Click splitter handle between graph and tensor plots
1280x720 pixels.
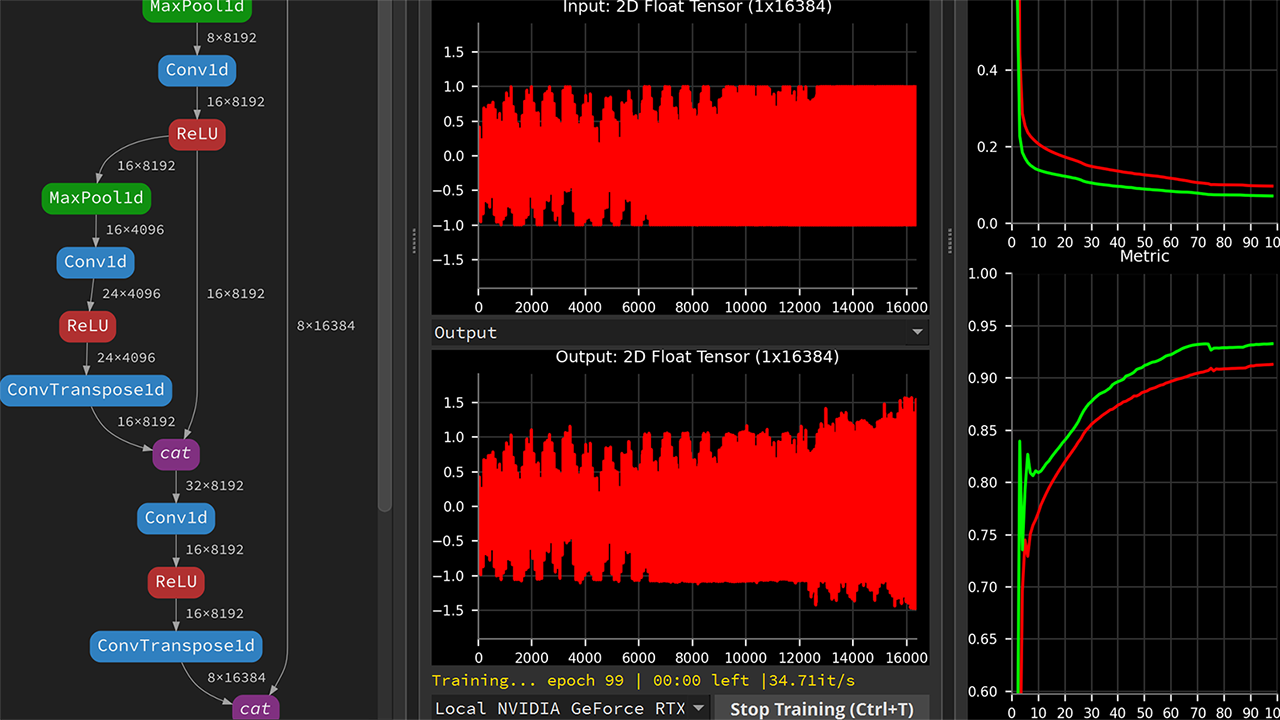tap(414, 242)
